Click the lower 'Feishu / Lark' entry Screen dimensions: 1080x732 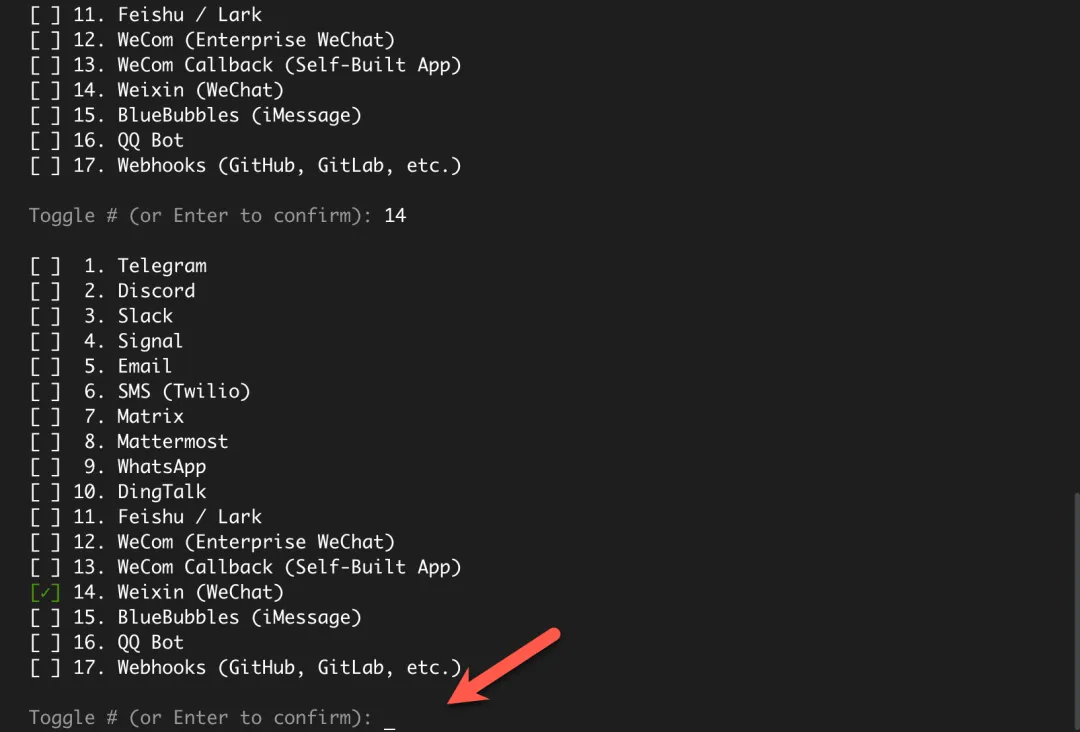pos(189,517)
